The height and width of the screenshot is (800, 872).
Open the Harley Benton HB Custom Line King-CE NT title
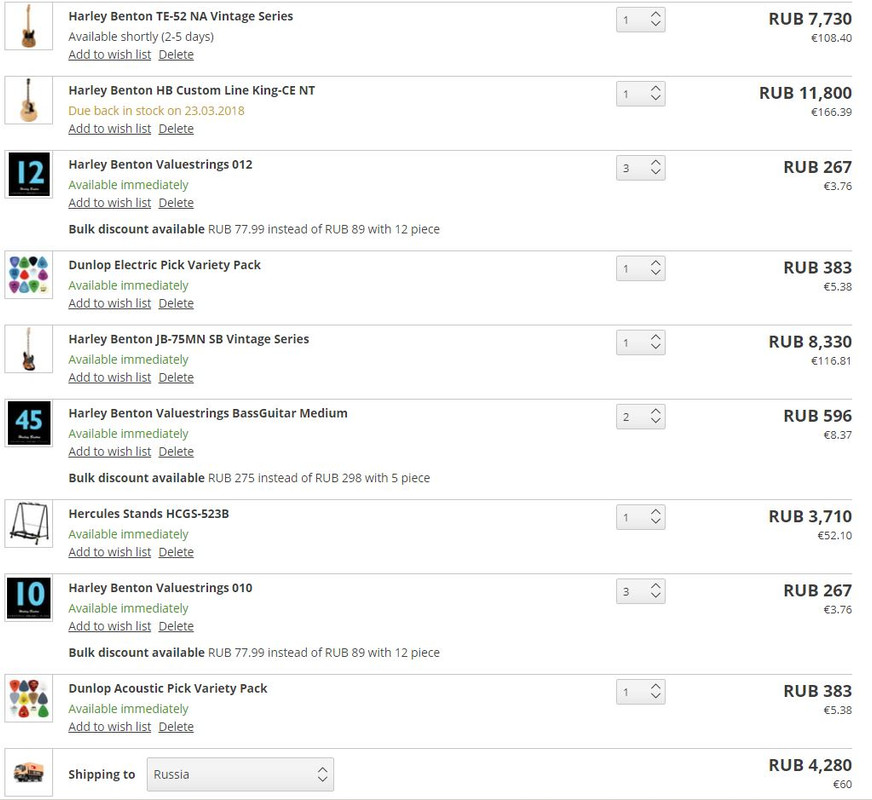[x=192, y=90]
